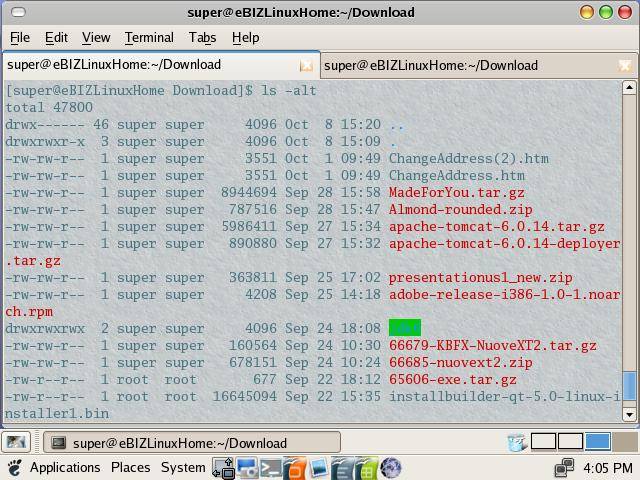
Task: Launch OpenOffice Writer from the panel
Action: coord(343,468)
